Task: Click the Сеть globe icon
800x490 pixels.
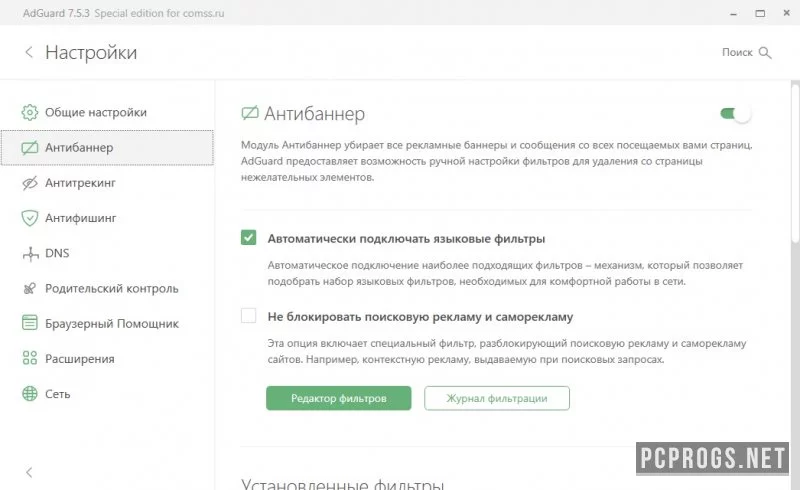Action: pyautogui.click(x=30, y=394)
